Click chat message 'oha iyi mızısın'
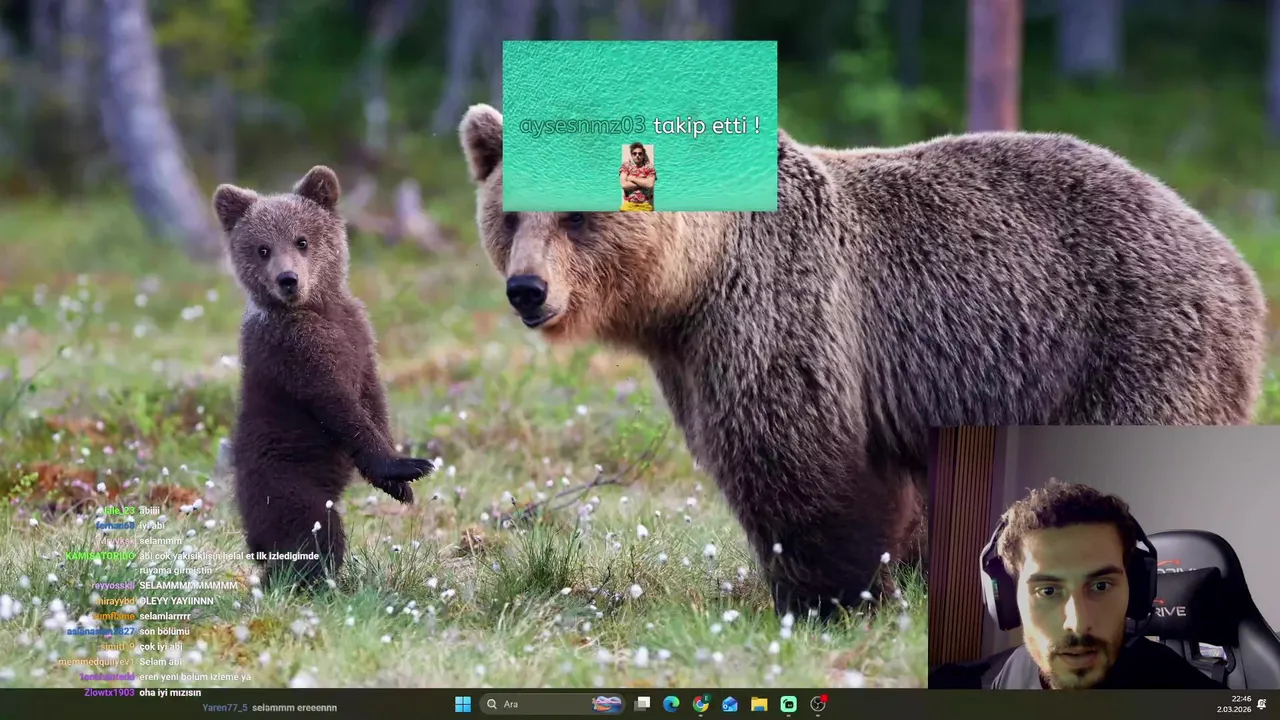 pos(170,692)
